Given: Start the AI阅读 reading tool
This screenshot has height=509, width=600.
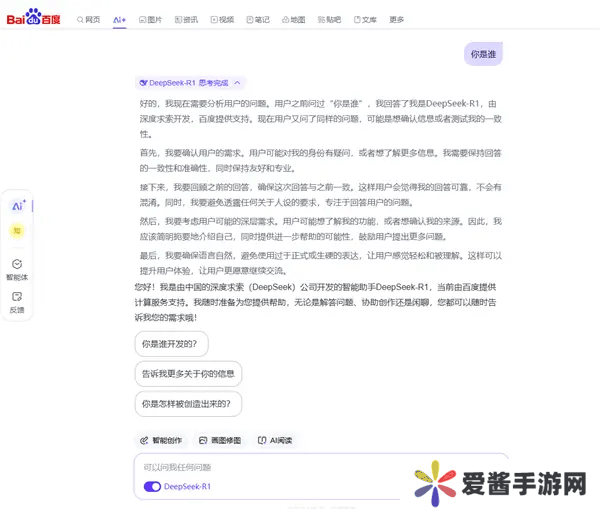Looking at the screenshot, I should (x=274, y=440).
